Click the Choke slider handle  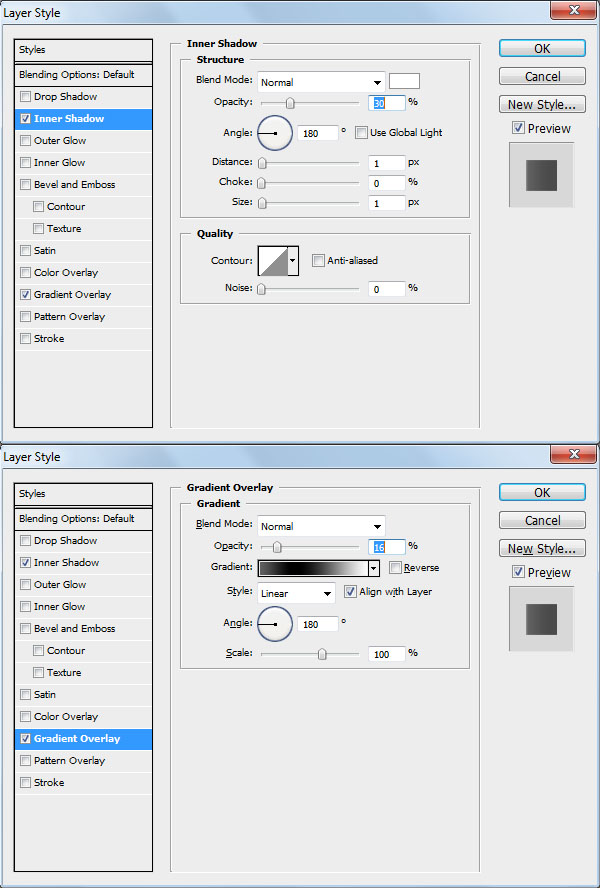click(x=262, y=183)
